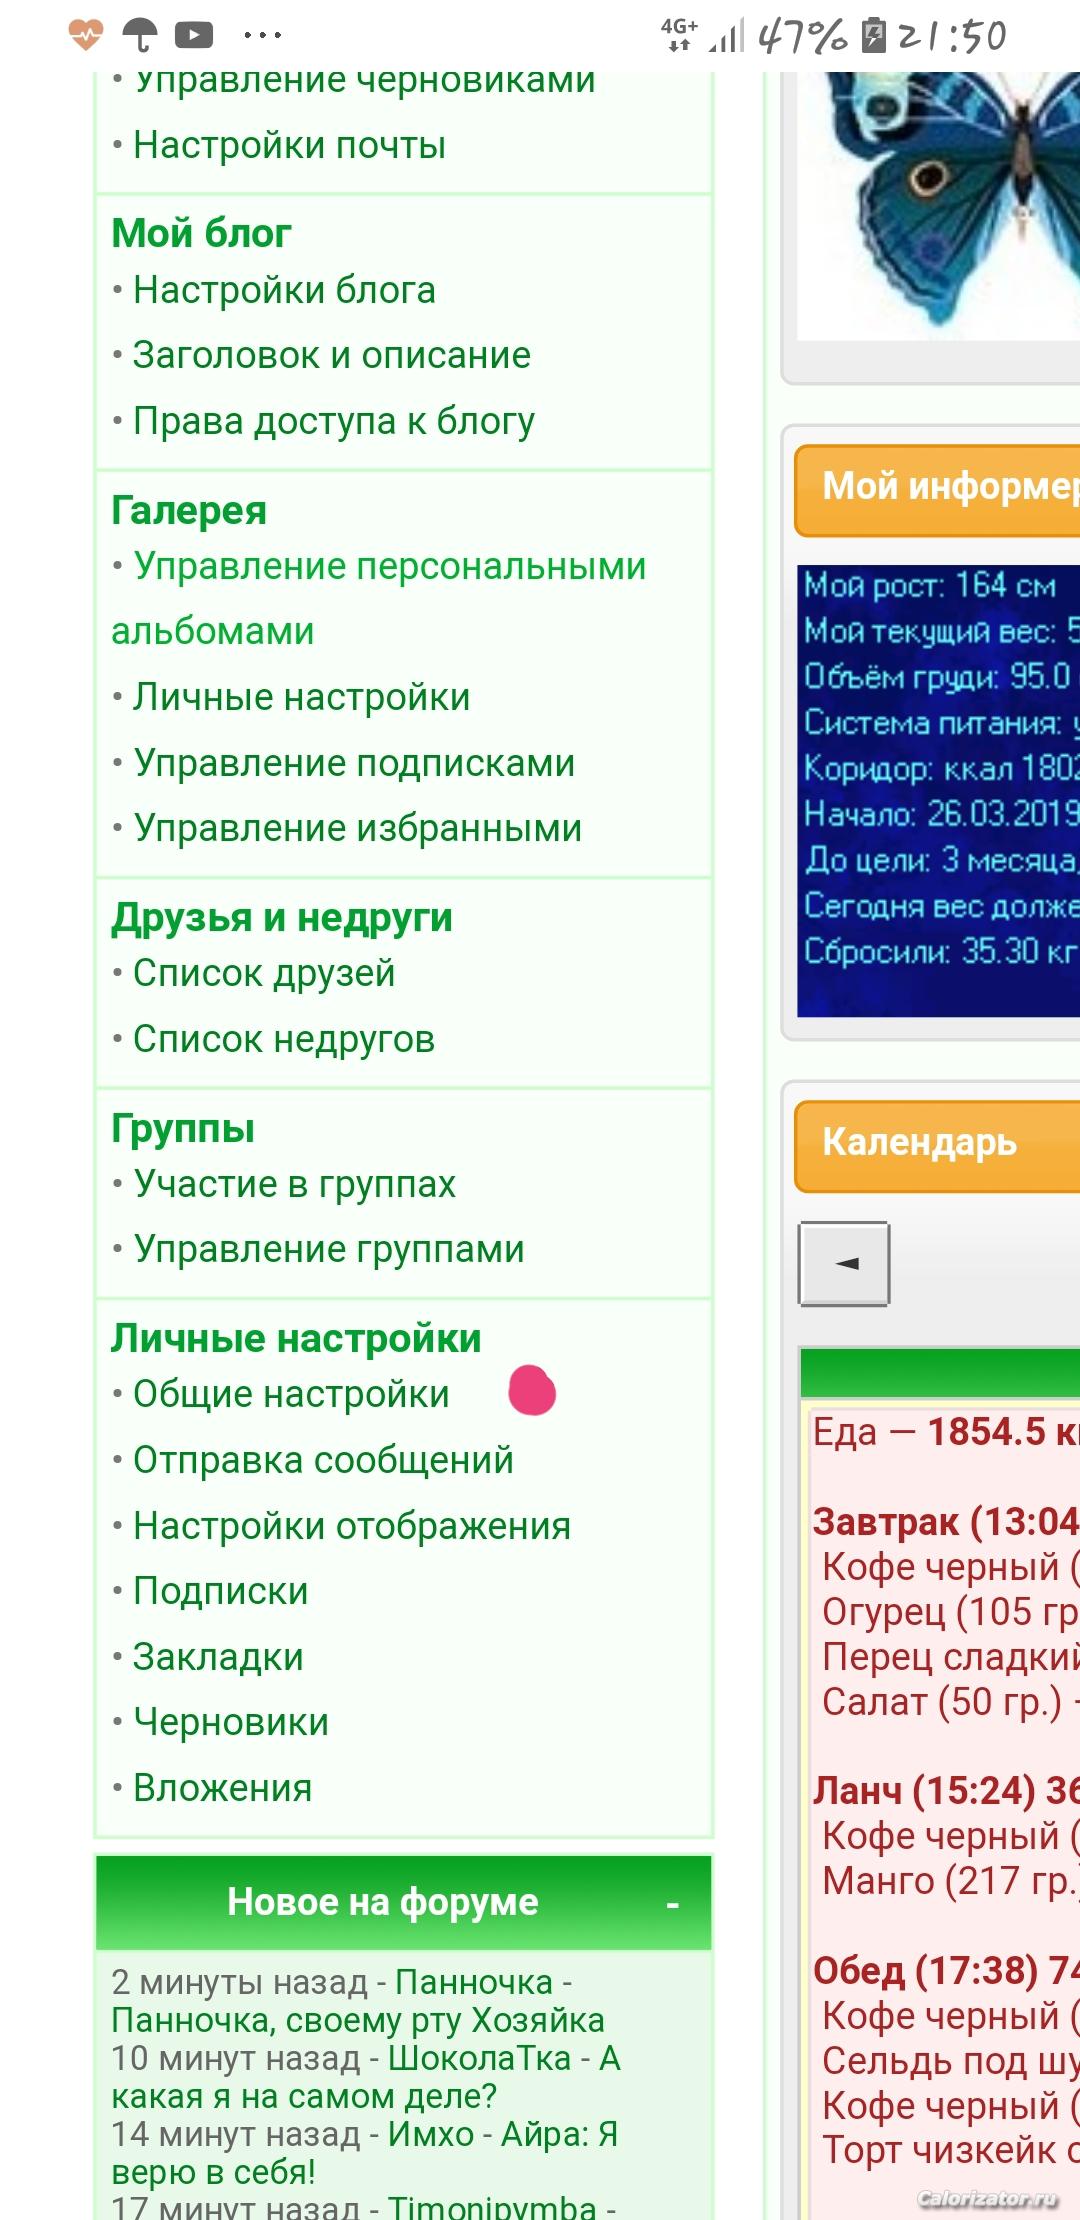Open 'Настройки почты' link
The image size is (1080, 2220).
pyautogui.click(x=289, y=146)
